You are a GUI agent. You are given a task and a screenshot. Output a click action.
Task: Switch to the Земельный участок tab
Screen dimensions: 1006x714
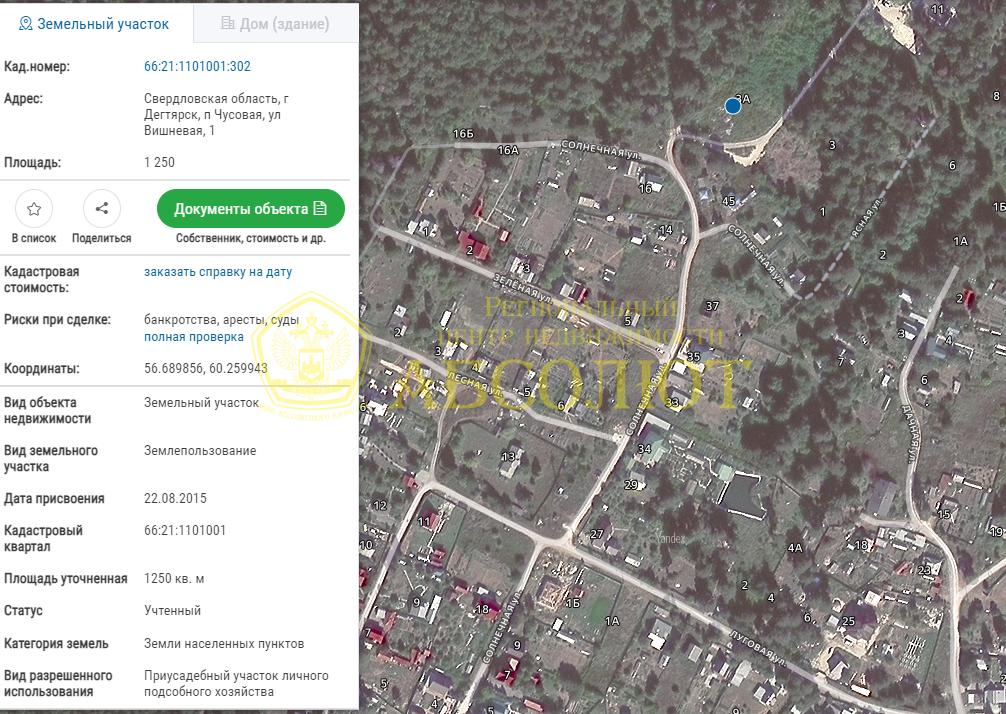[x=95, y=24]
